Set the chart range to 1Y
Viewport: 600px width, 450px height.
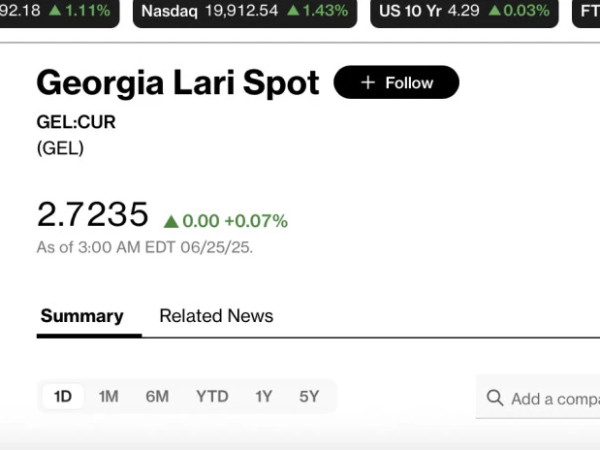(x=264, y=396)
